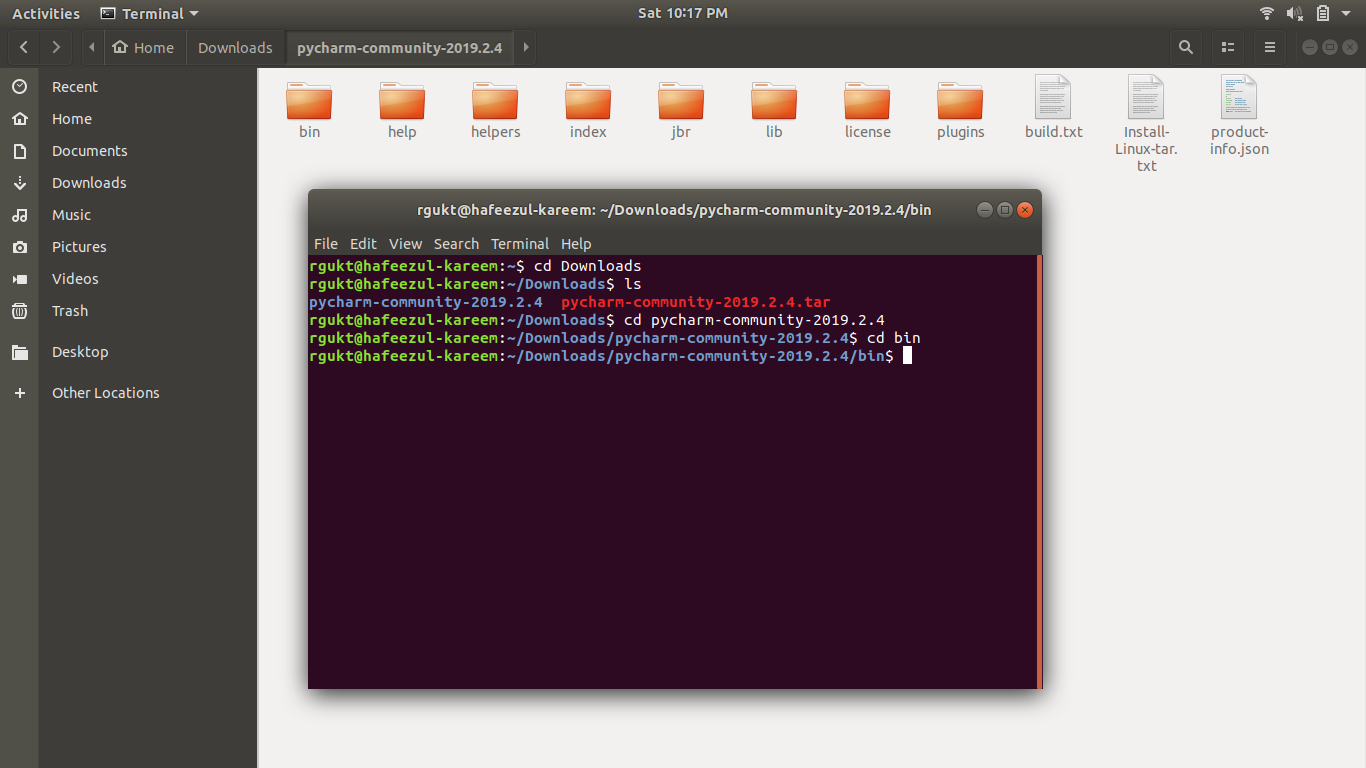1366x768 pixels.
Task: Open the license folder icon
Action: point(867,101)
